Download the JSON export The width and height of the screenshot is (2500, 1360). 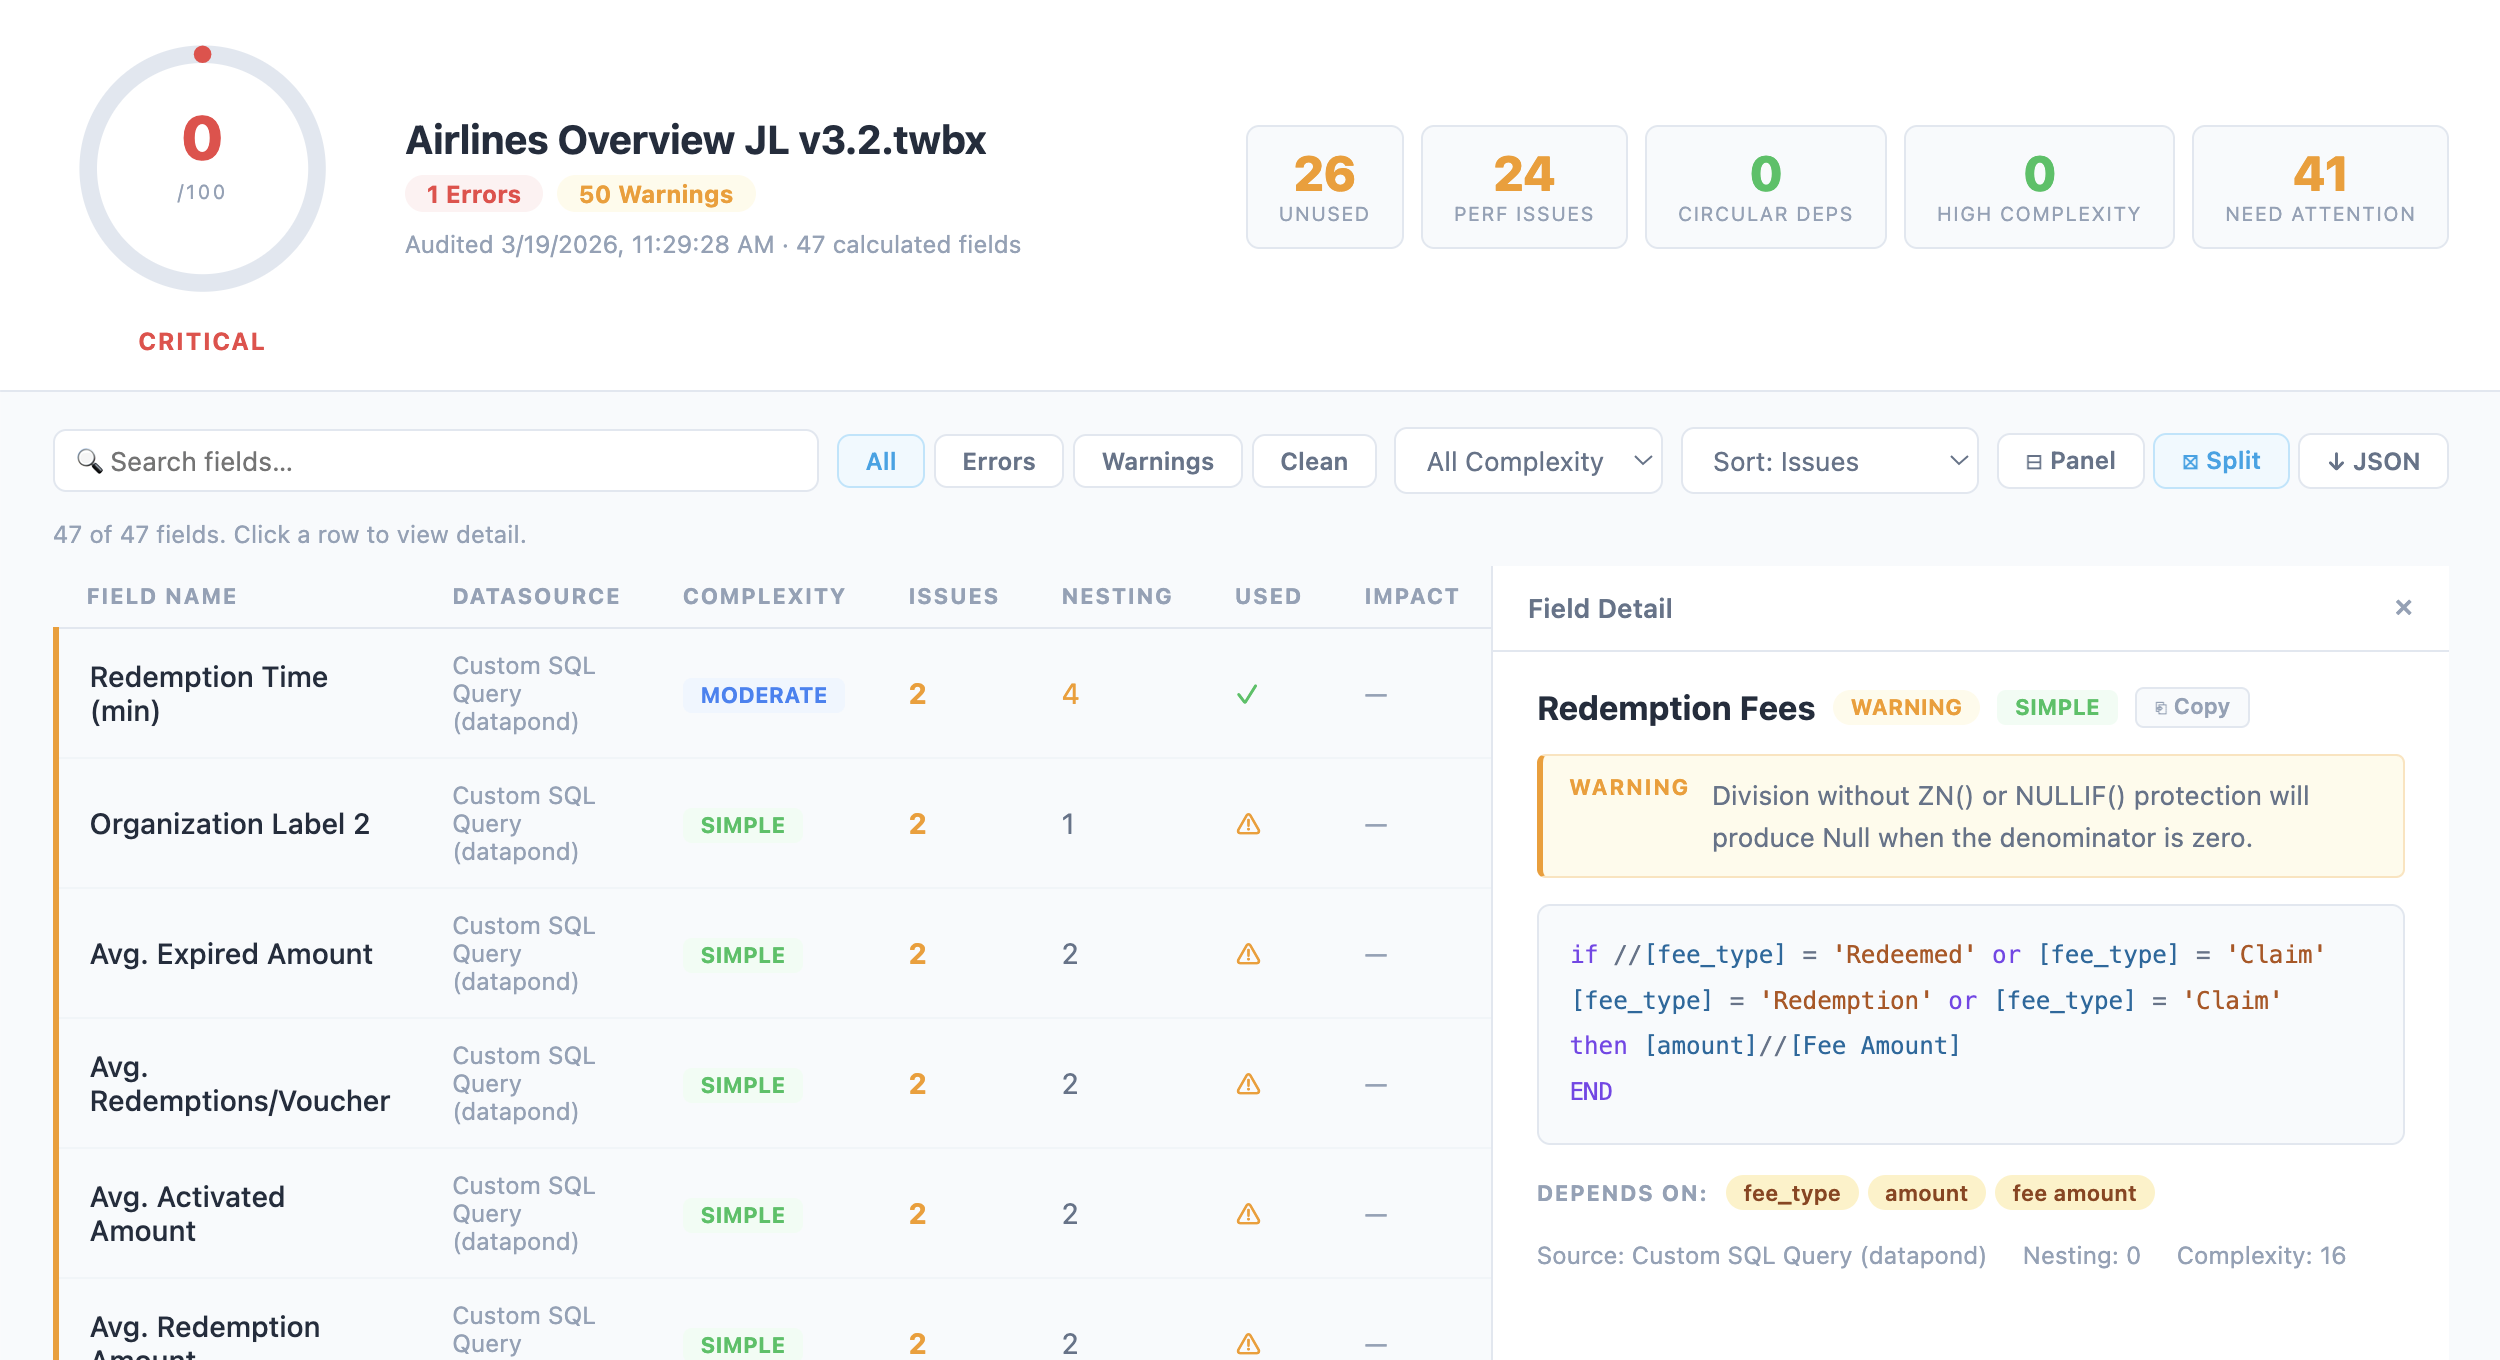(x=2374, y=461)
